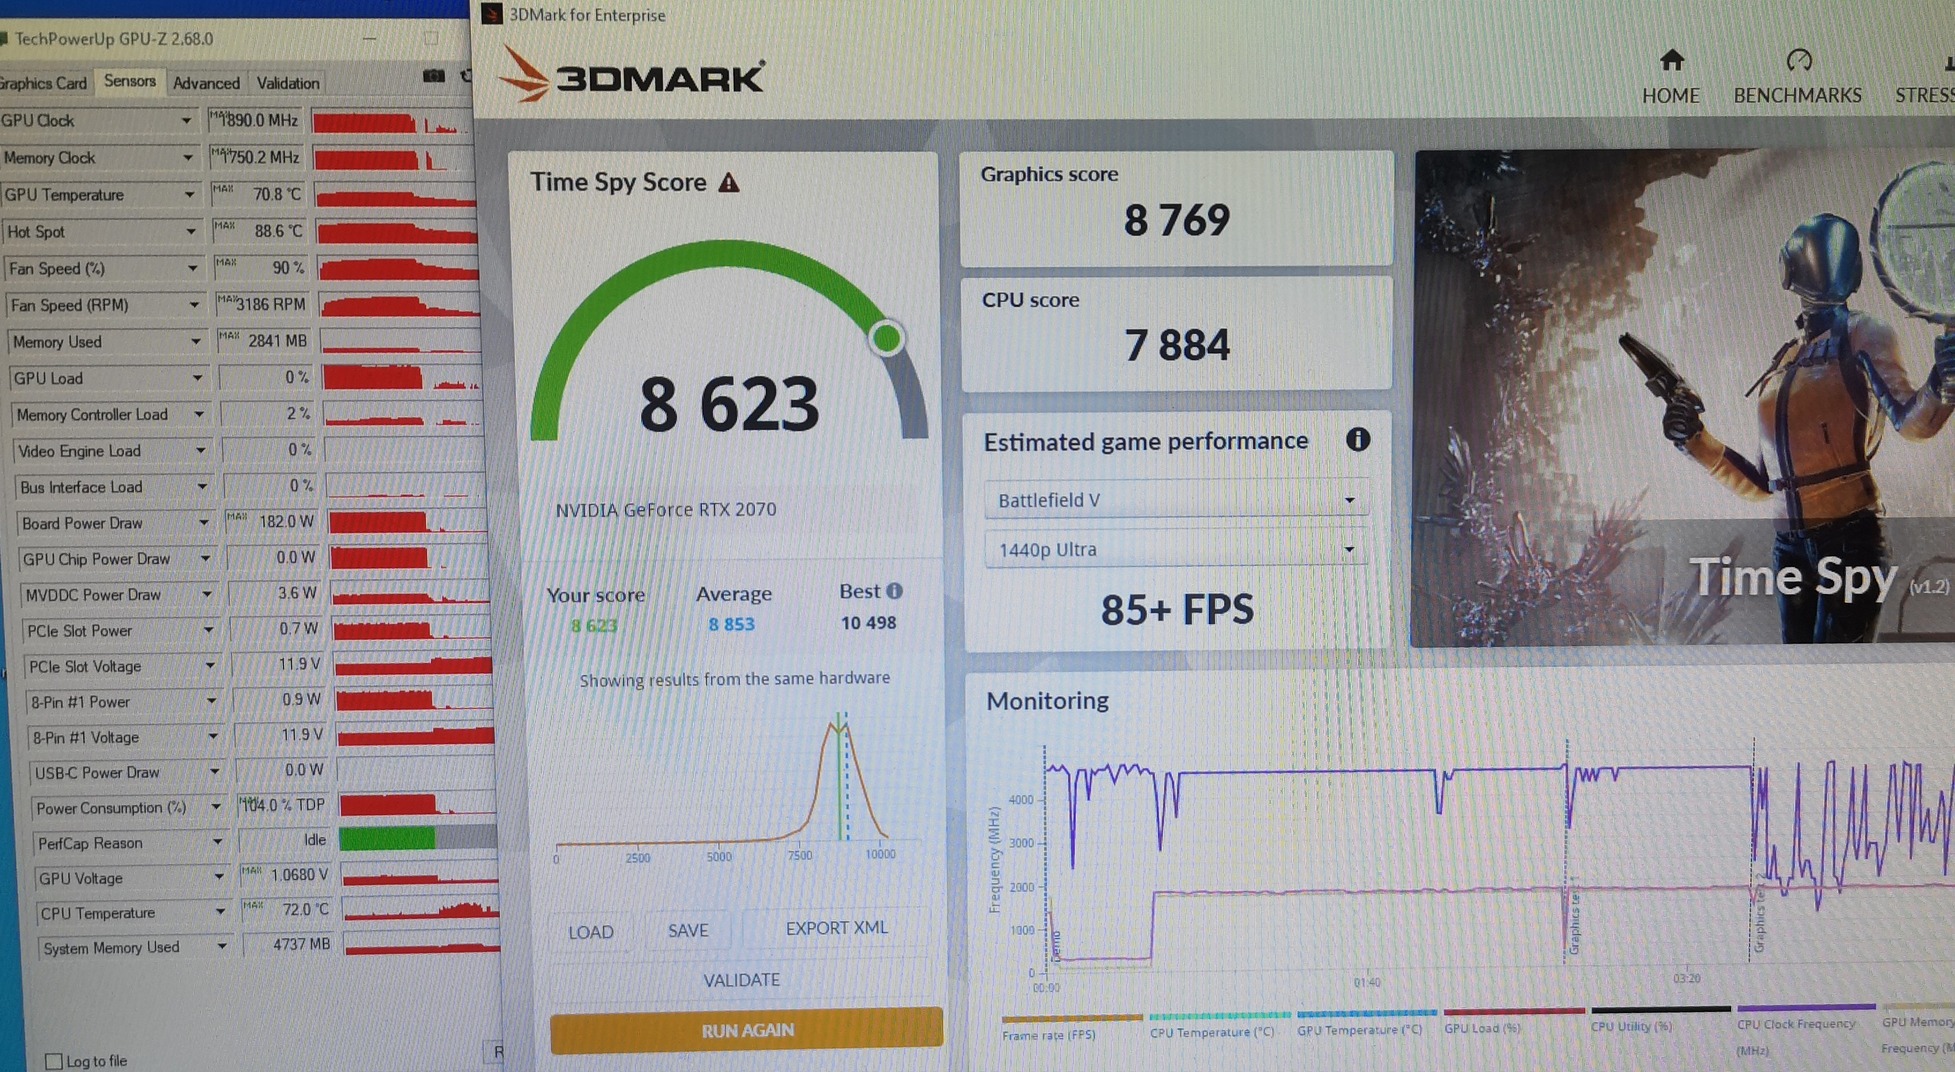
Task: Click the green PerfCap Reason indicator bar
Action: [387, 838]
